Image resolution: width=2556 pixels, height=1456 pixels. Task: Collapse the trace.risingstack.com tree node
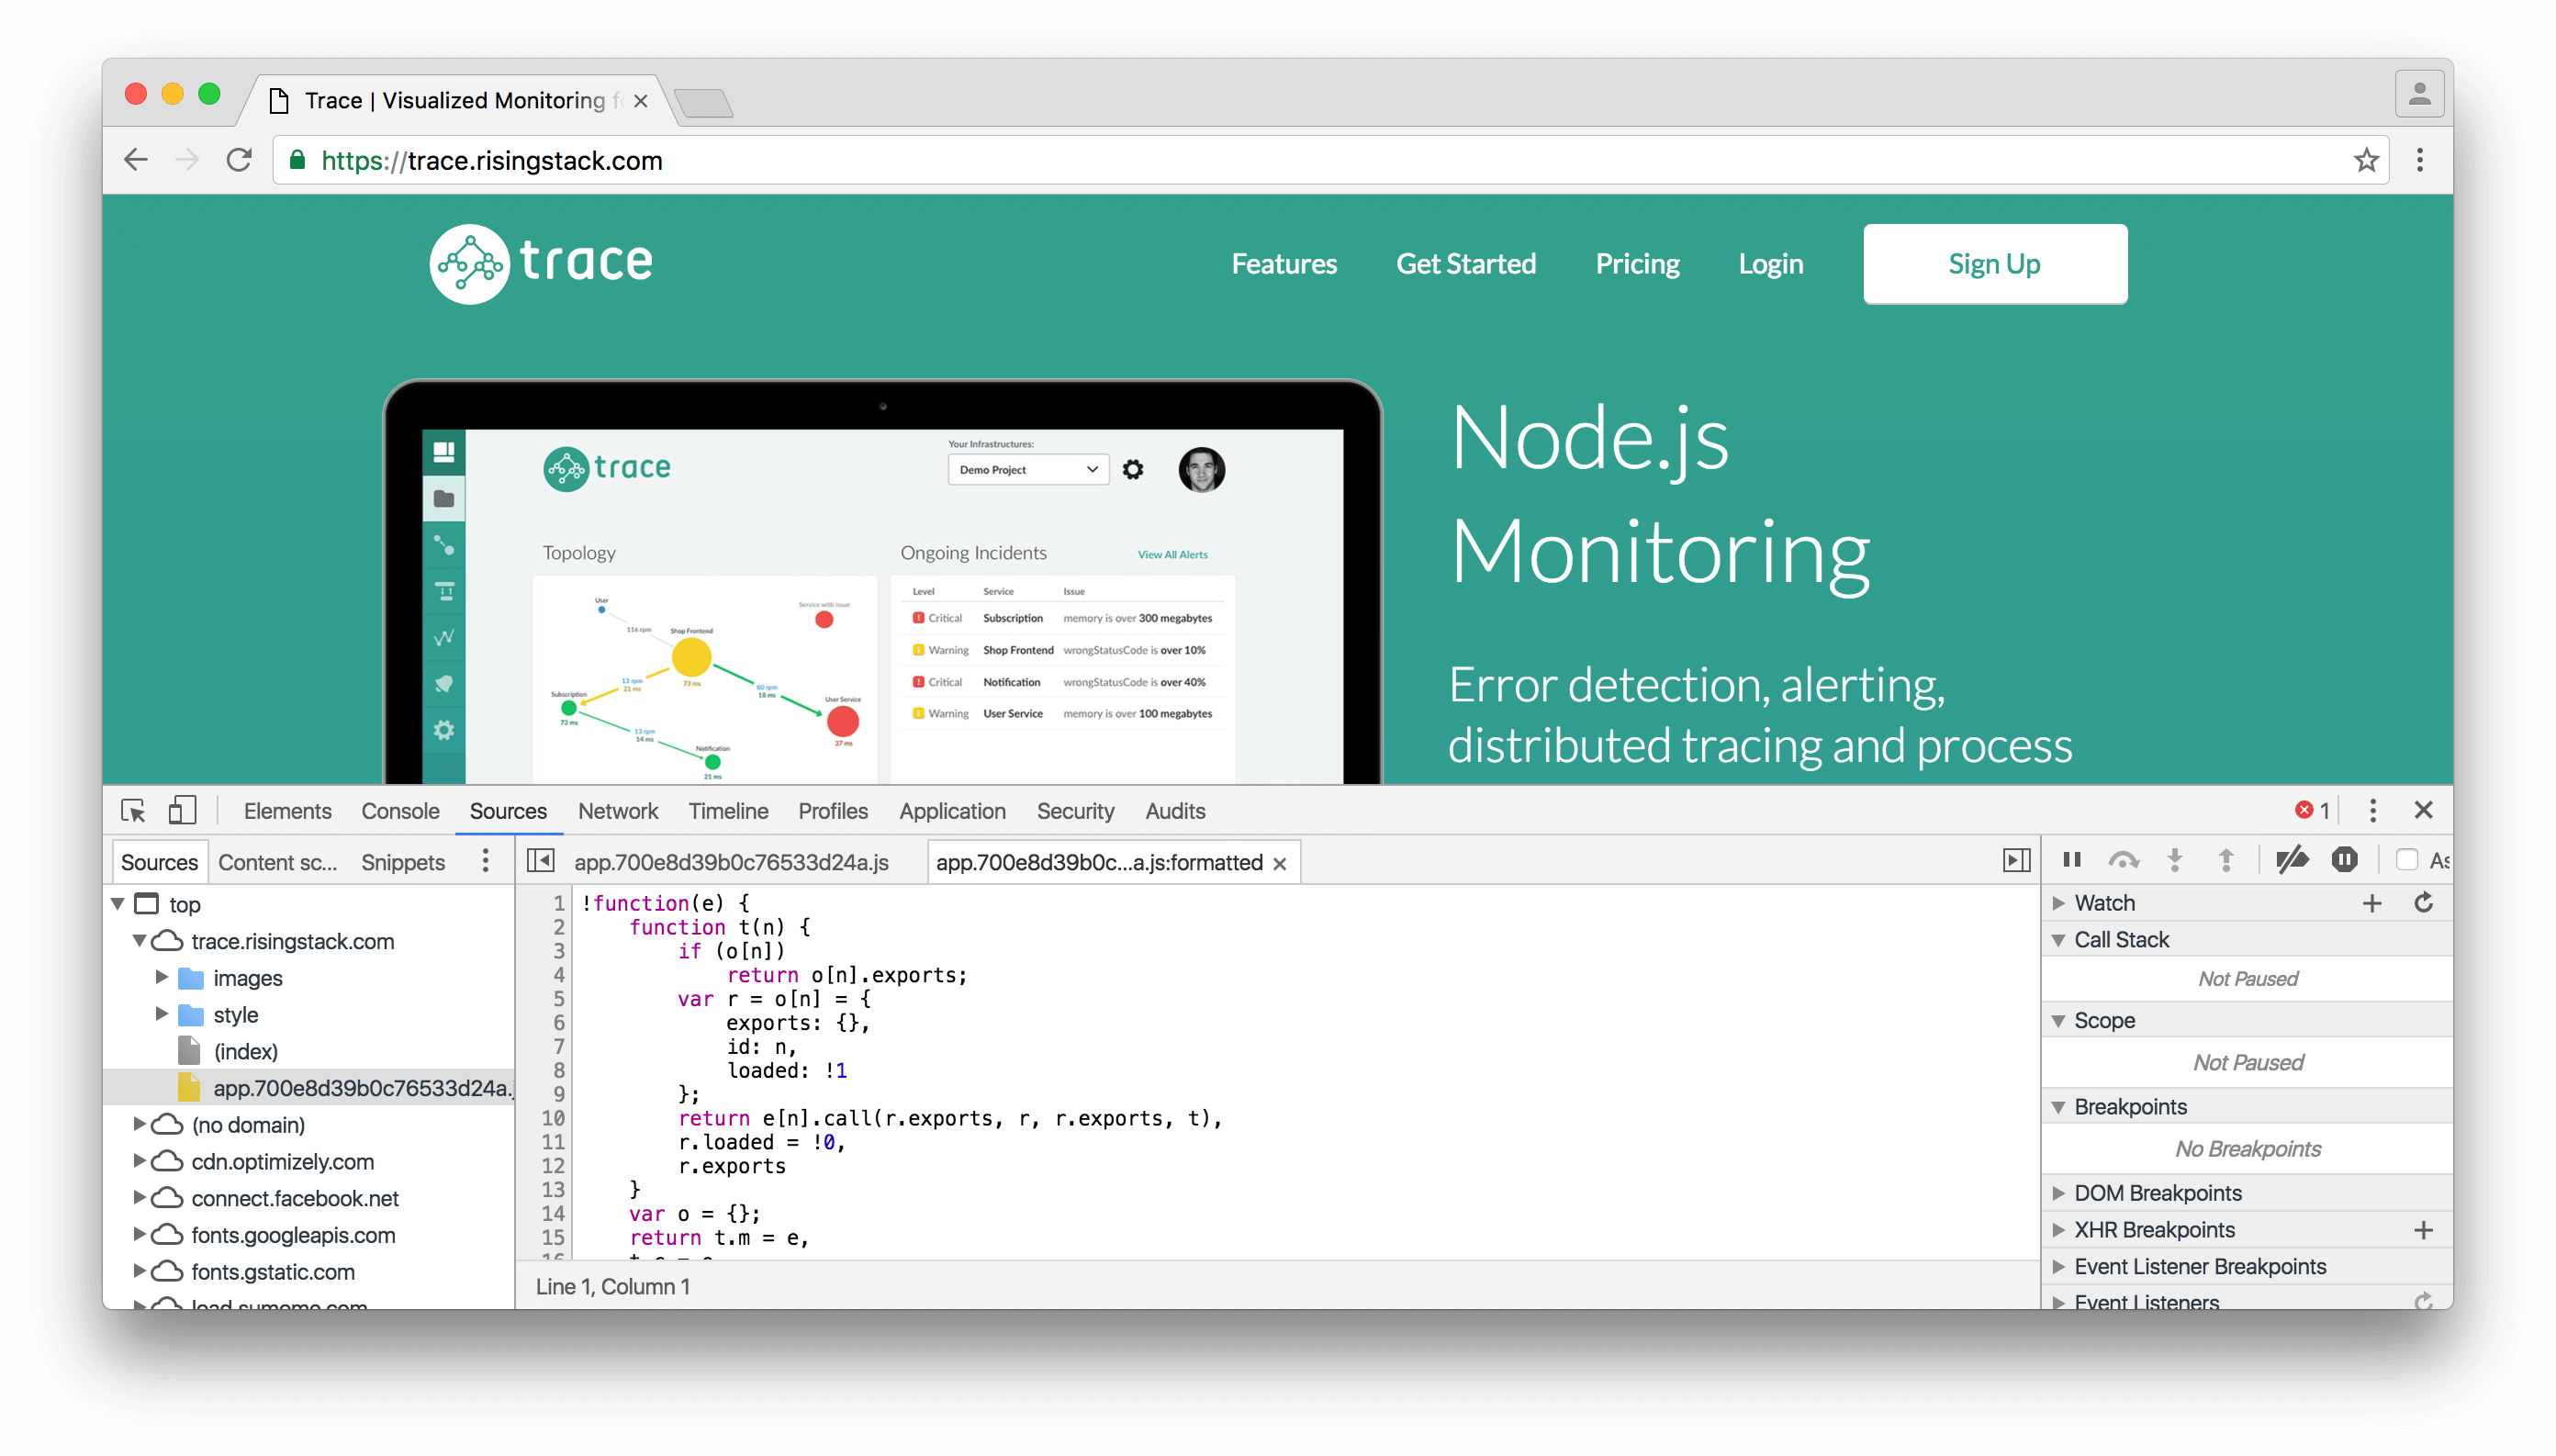[140, 941]
